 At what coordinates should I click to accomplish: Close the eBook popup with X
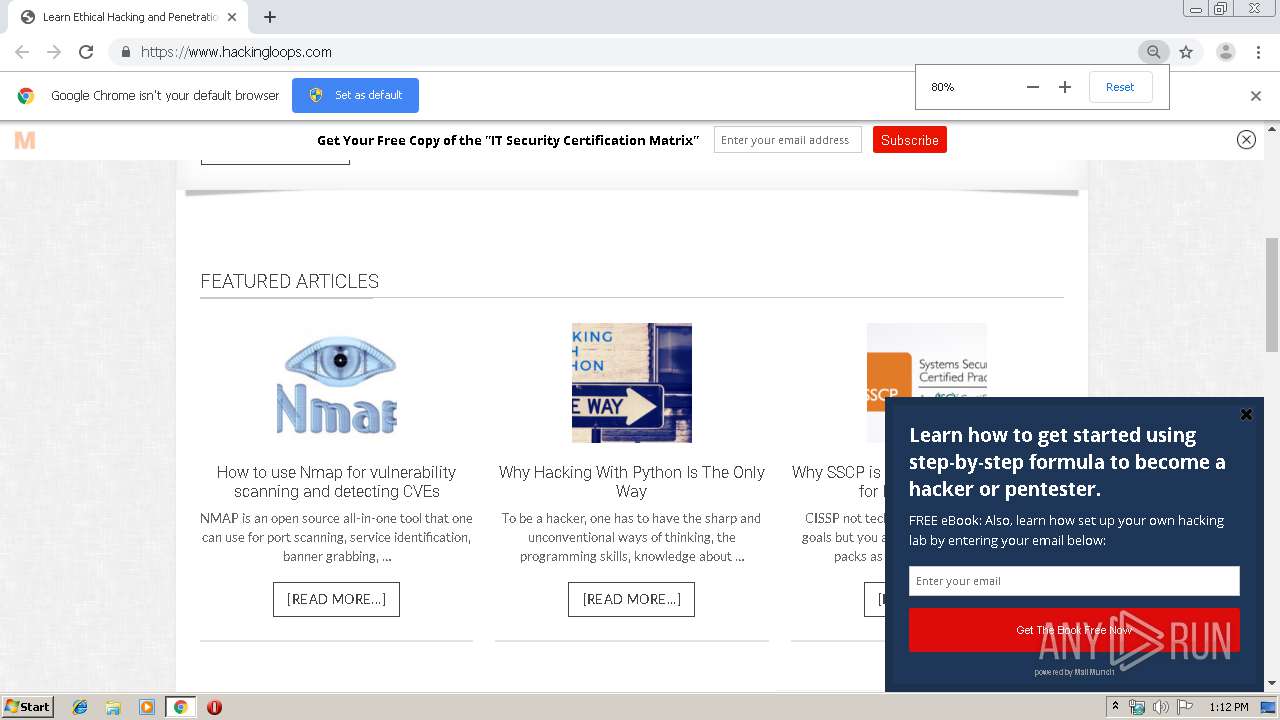point(1246,414)
